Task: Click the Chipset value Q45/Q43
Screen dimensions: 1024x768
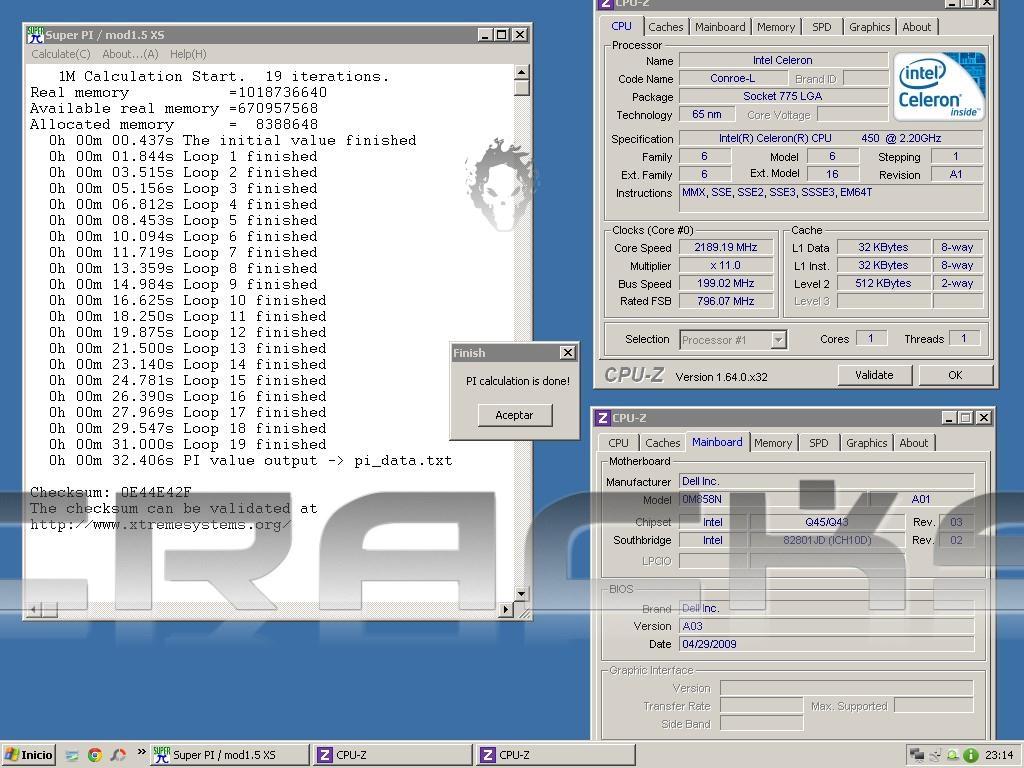Action: tap(826, 522)
